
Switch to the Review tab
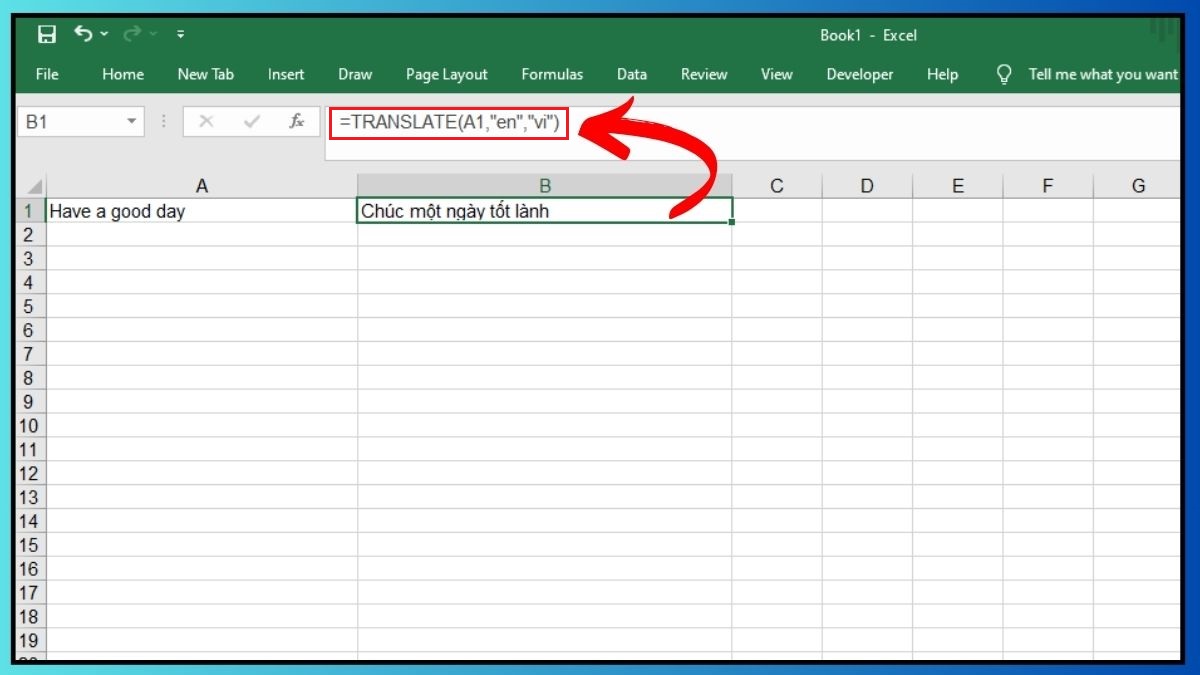703,73
